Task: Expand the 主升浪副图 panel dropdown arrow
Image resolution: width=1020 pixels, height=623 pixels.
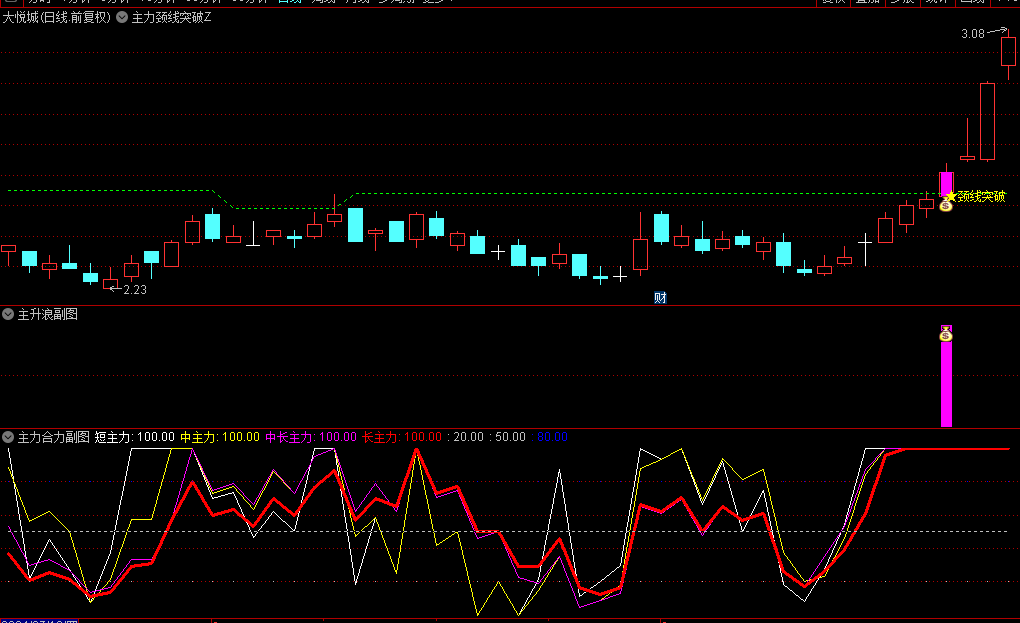Action: [x=8, y=314]
